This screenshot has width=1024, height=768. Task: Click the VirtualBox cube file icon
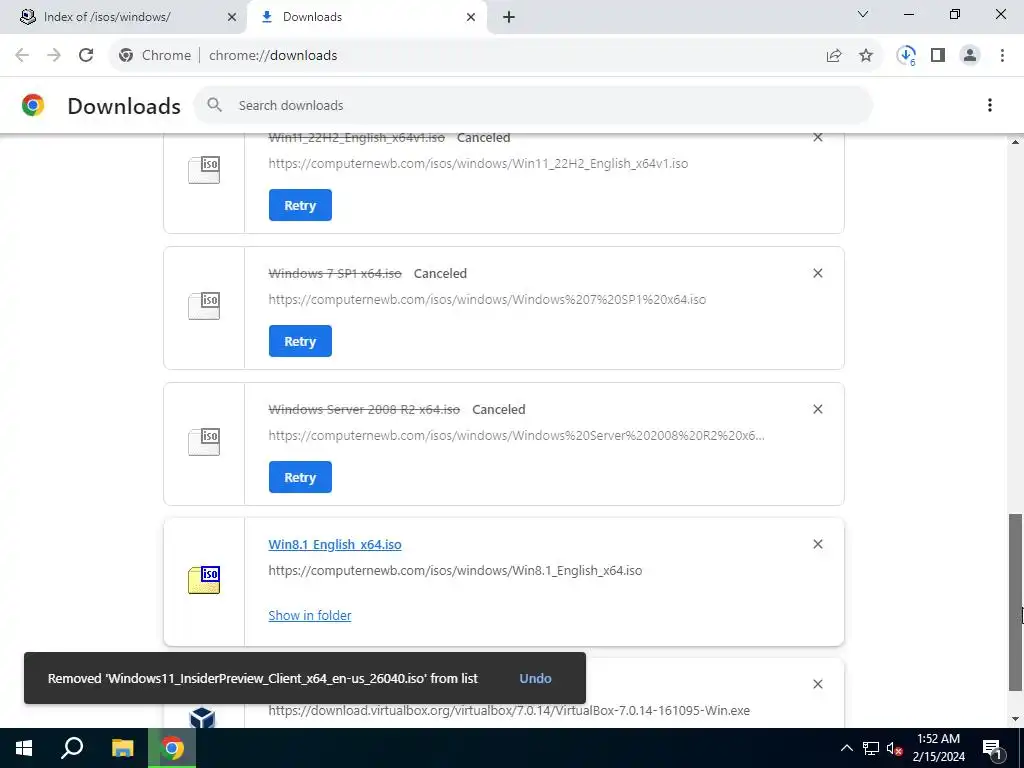coord(202,718)
